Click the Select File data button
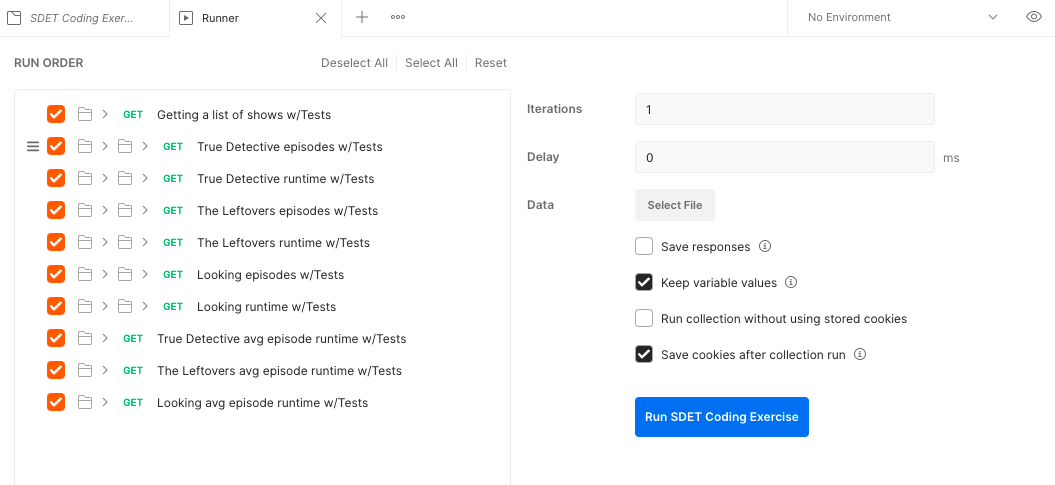 click(675, 205)
